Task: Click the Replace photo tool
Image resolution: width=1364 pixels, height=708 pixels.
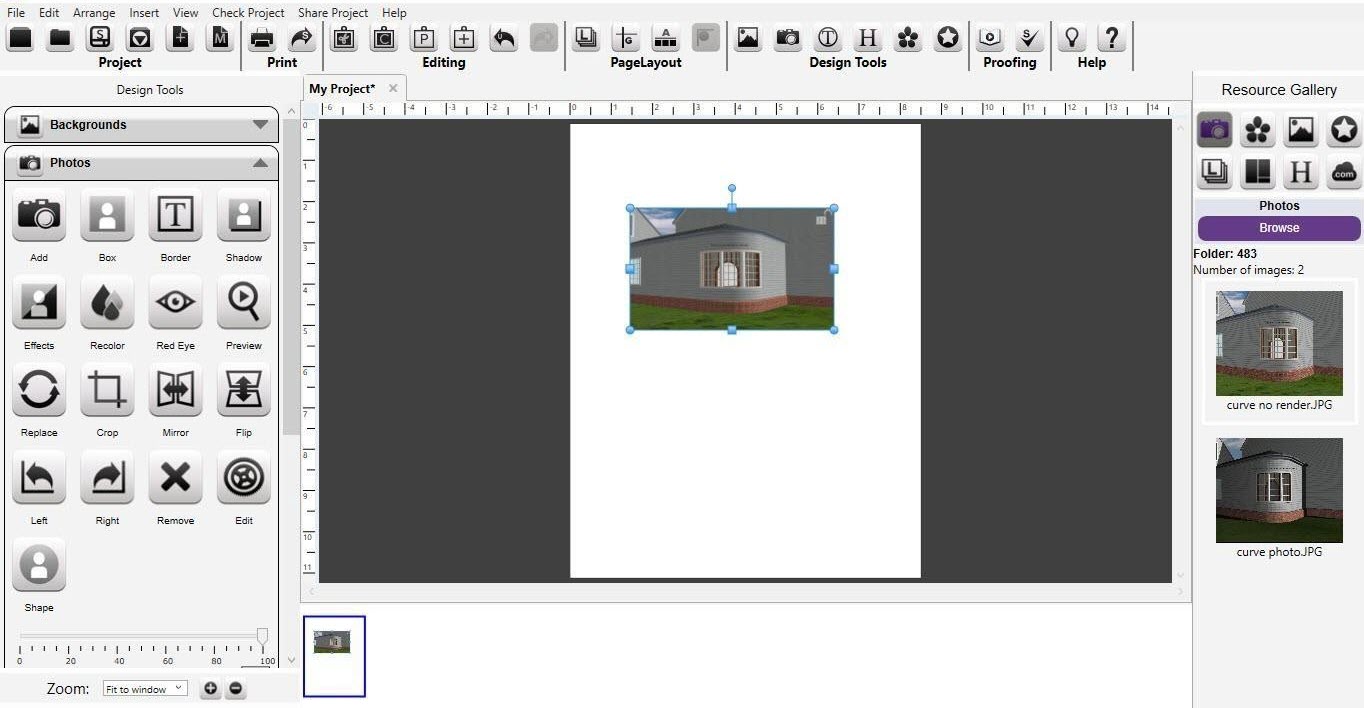Action: (x=39, y=389)
